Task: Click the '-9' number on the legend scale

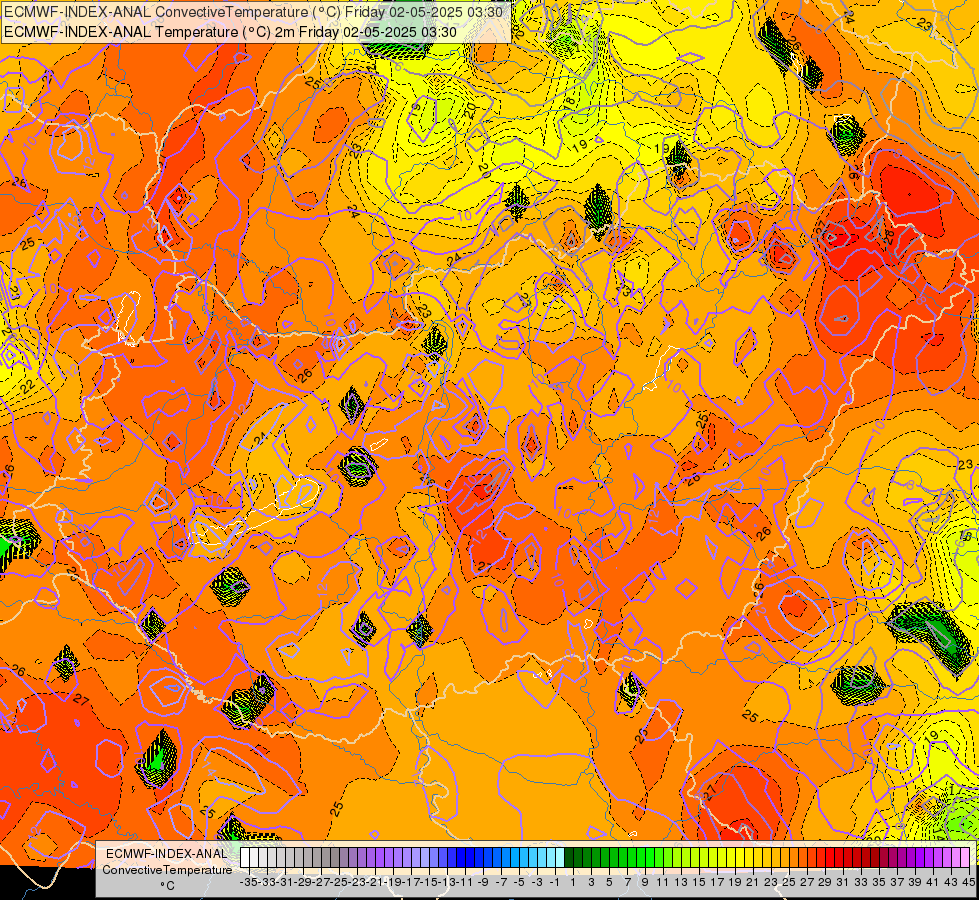Action: click(481, 882)
